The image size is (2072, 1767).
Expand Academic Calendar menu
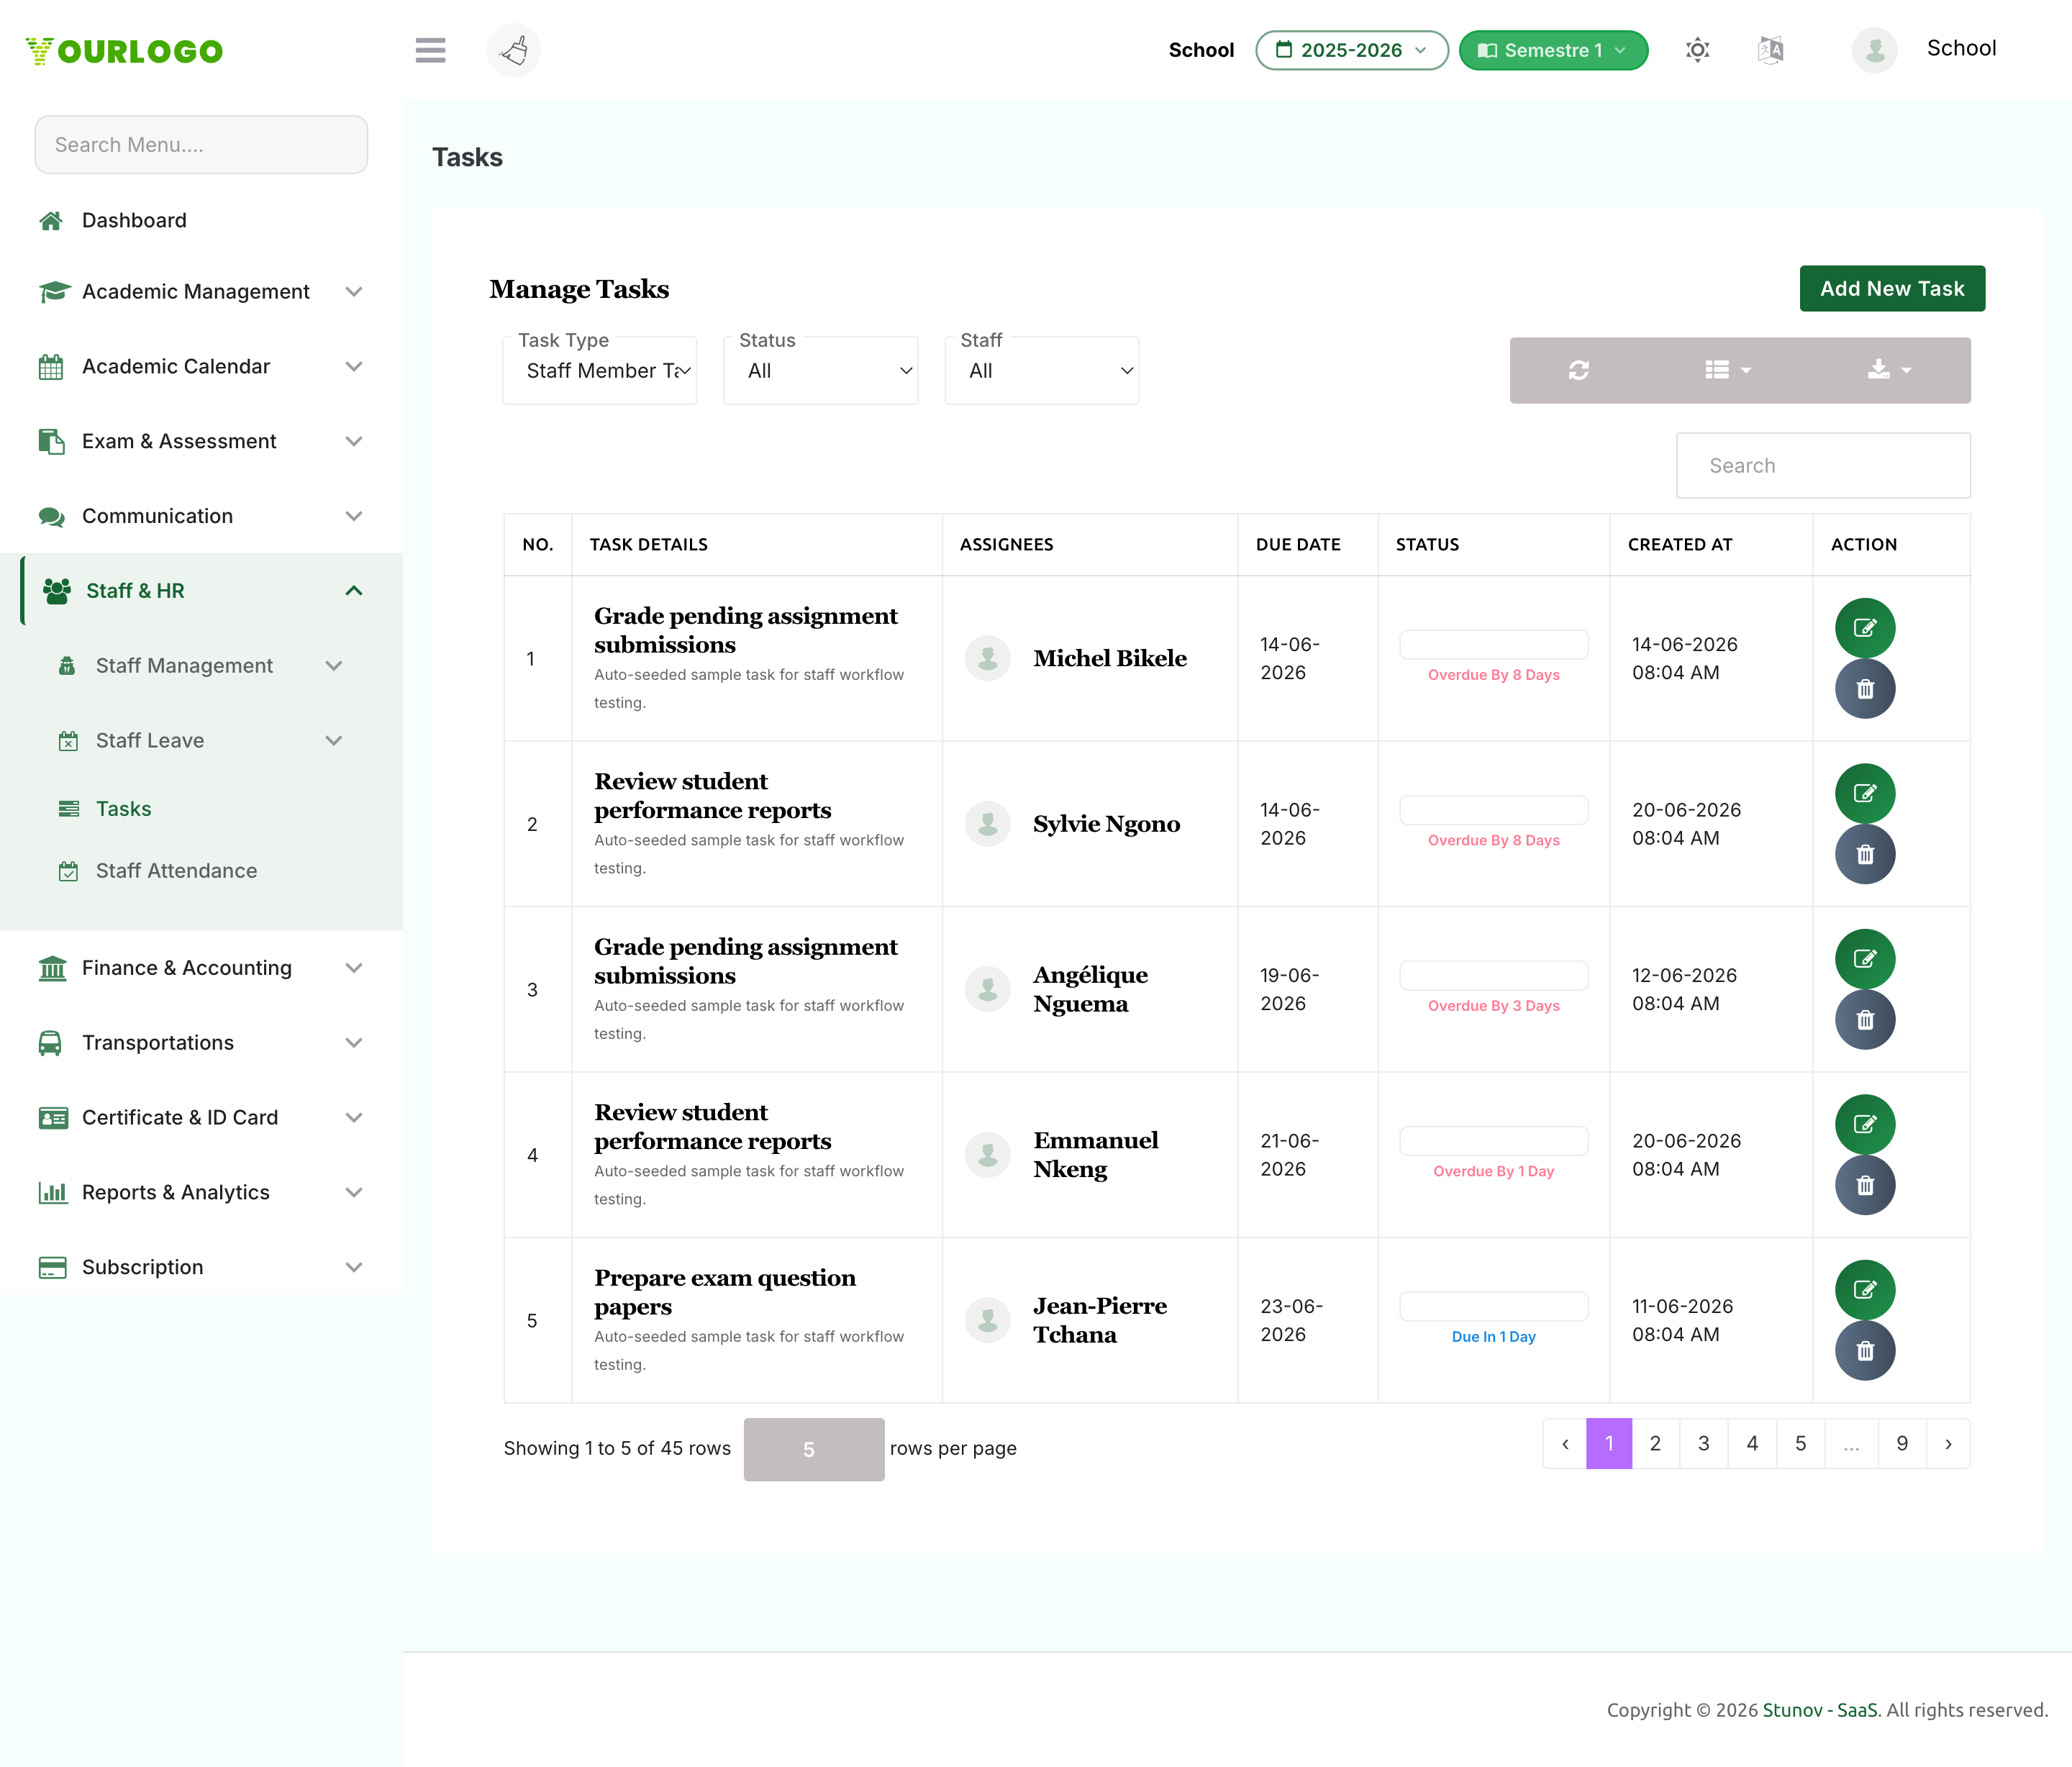(201, 366)
